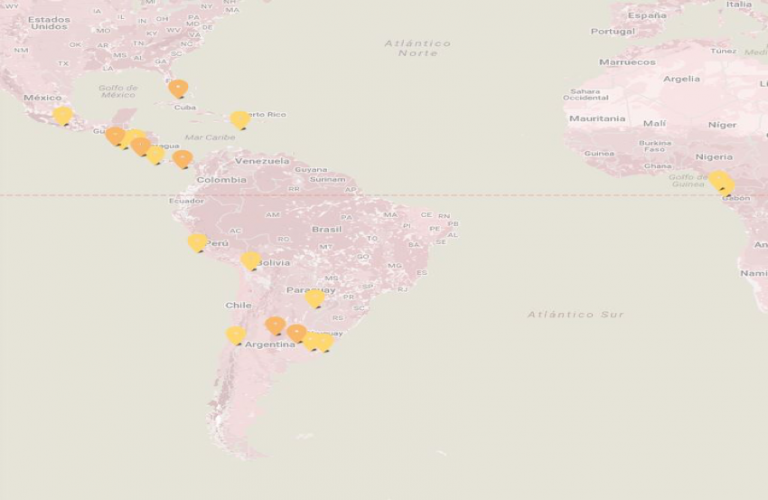Click the orange pin above Argentina label
The height and width of the screenshot is (500, 768).
[x=275, y=326]
